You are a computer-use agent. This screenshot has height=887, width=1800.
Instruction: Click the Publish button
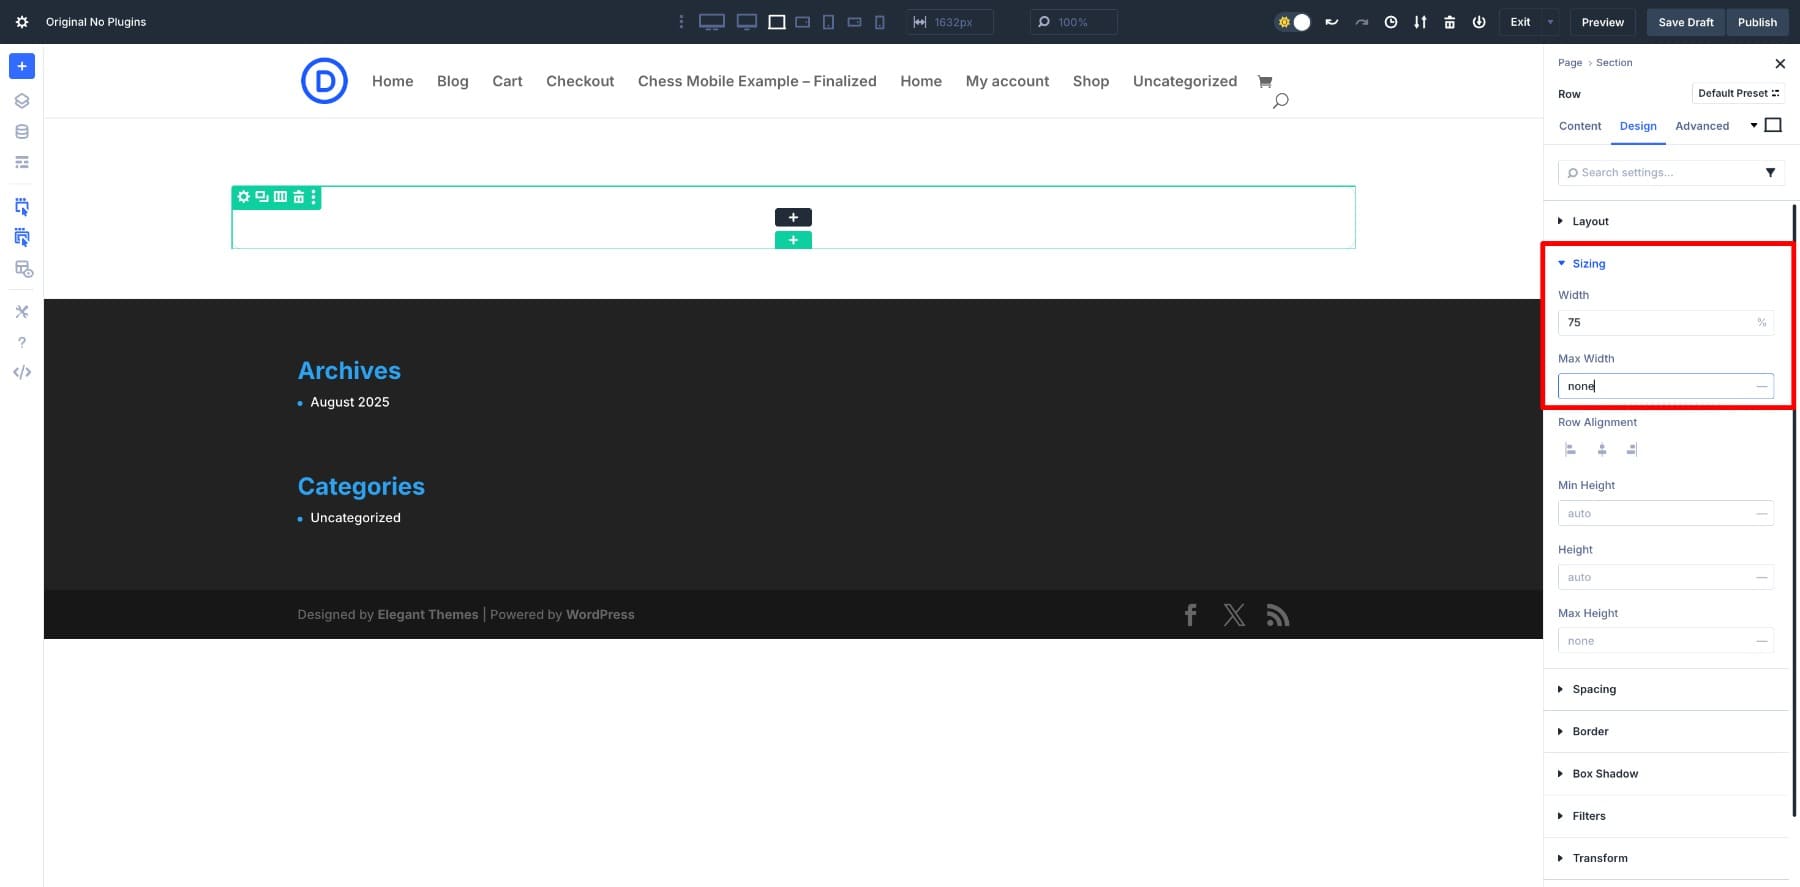pyautogui.click(x=1757, y=22)
